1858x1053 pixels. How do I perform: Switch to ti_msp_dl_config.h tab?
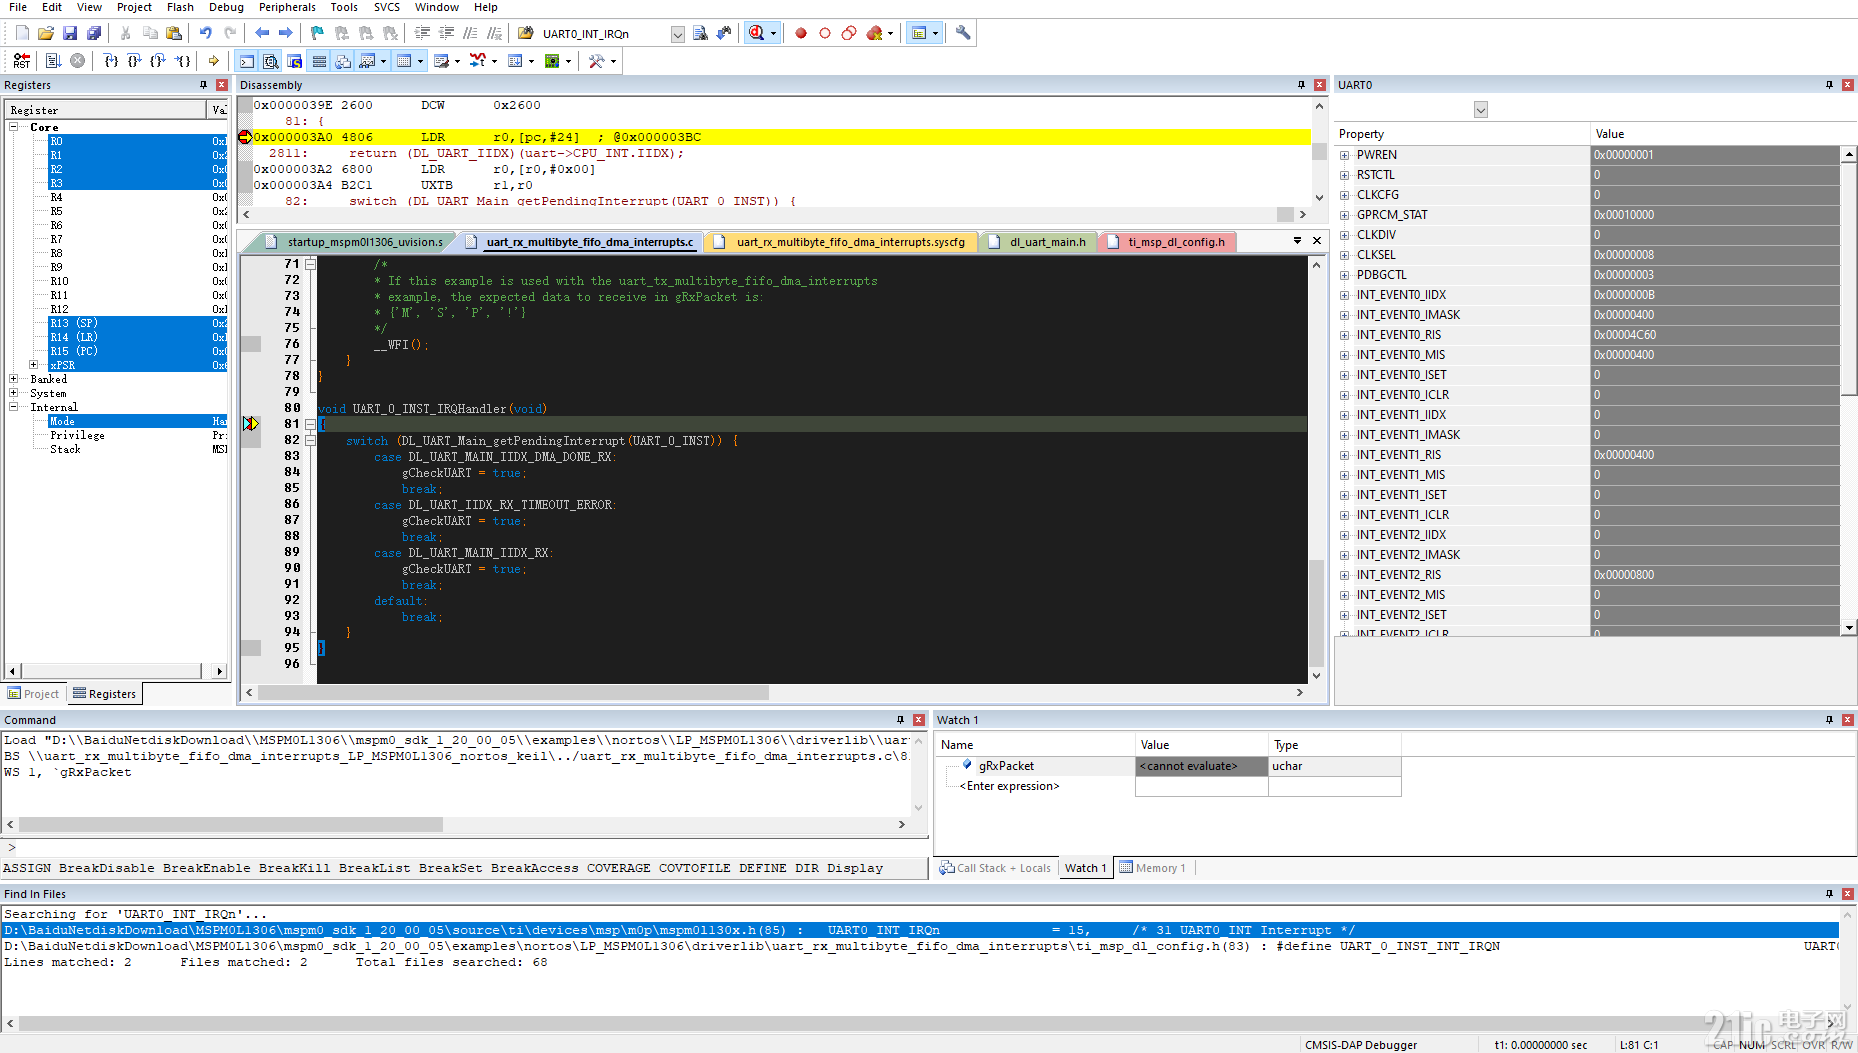(x=1167, y=242)
